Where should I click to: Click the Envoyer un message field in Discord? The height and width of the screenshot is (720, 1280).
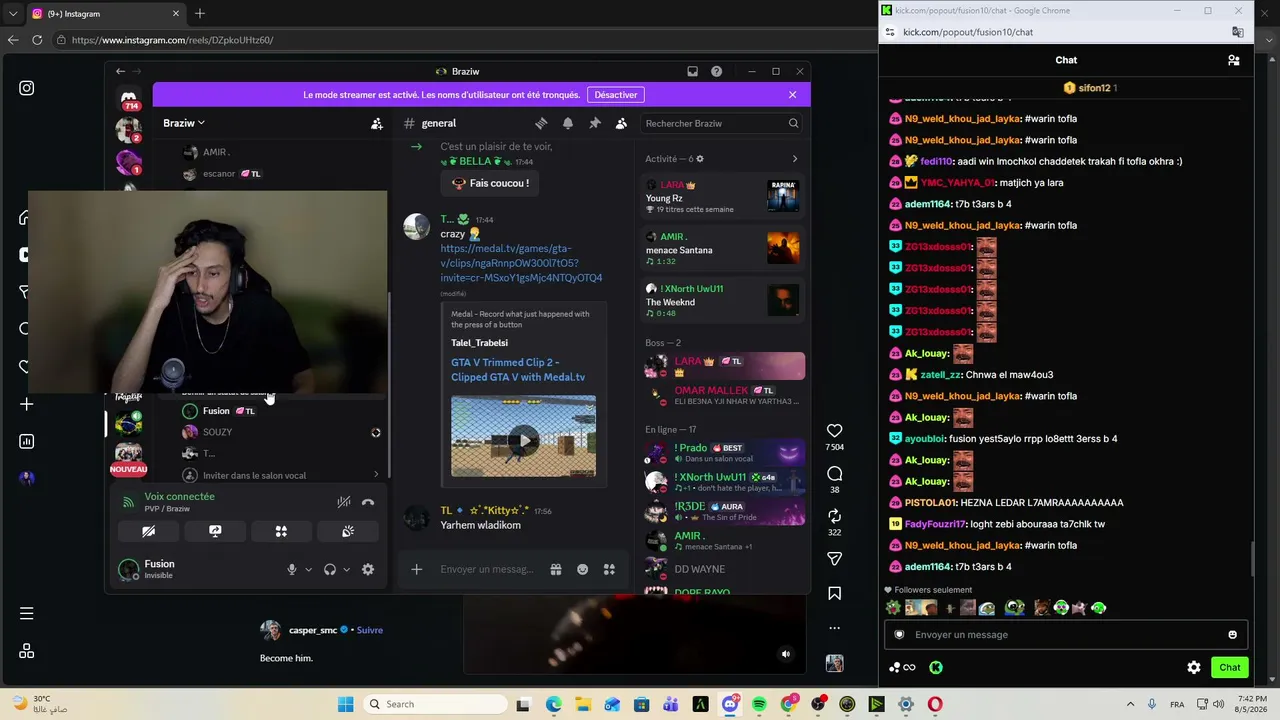[487, 569]
